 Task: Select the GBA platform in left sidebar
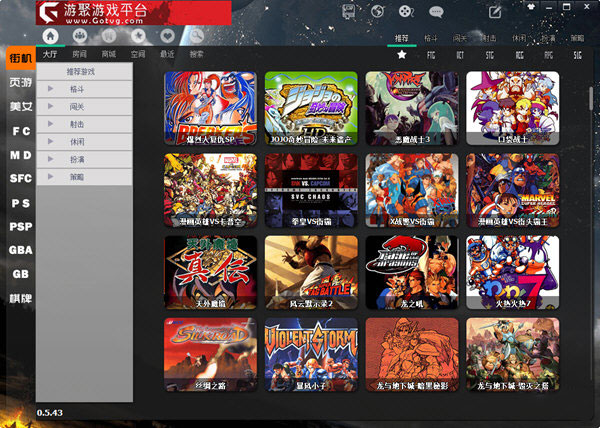pos(21,250)
